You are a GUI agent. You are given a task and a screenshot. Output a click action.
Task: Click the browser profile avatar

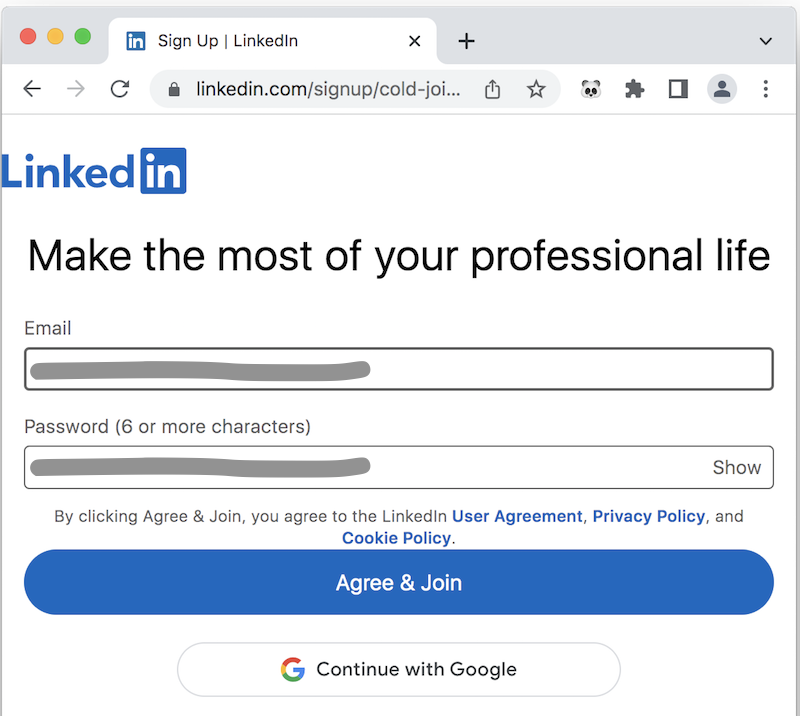722,89
